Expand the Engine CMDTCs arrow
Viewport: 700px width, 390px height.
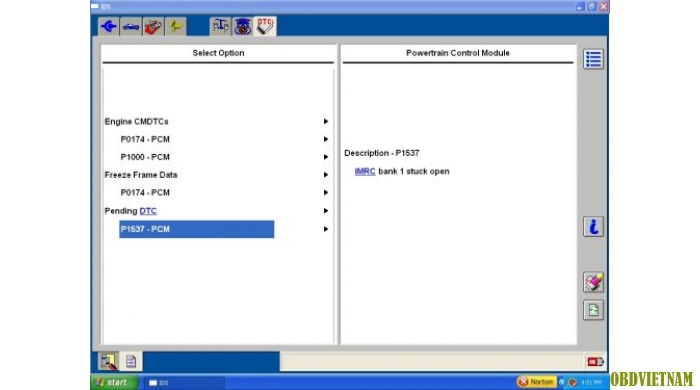[326, 121]
